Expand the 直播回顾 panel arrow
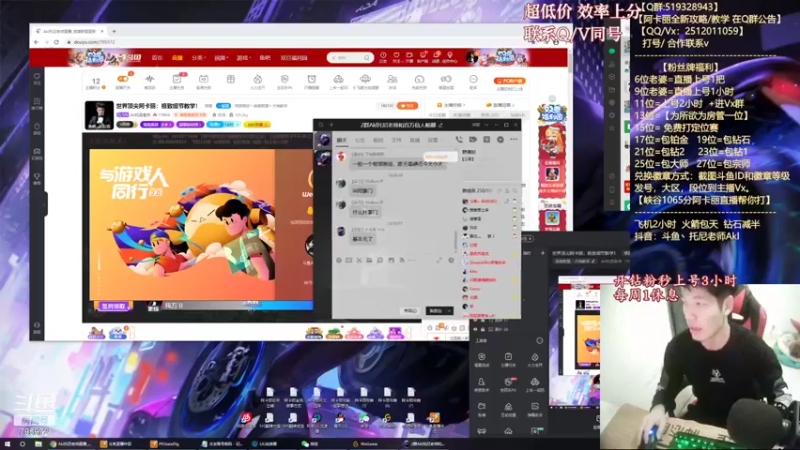Screen dimensions: 800x450 point(514,105)
